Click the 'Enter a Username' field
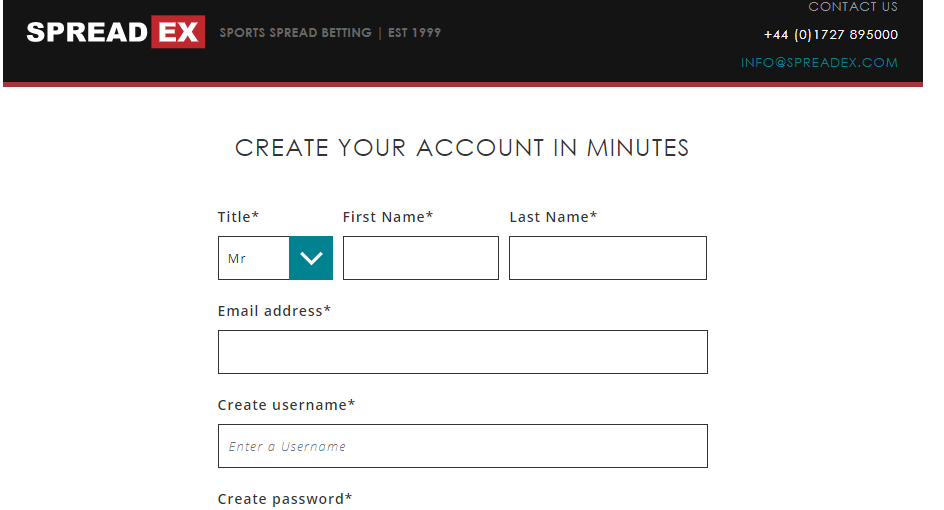This screenshot has width=944, height=510. 462,446
